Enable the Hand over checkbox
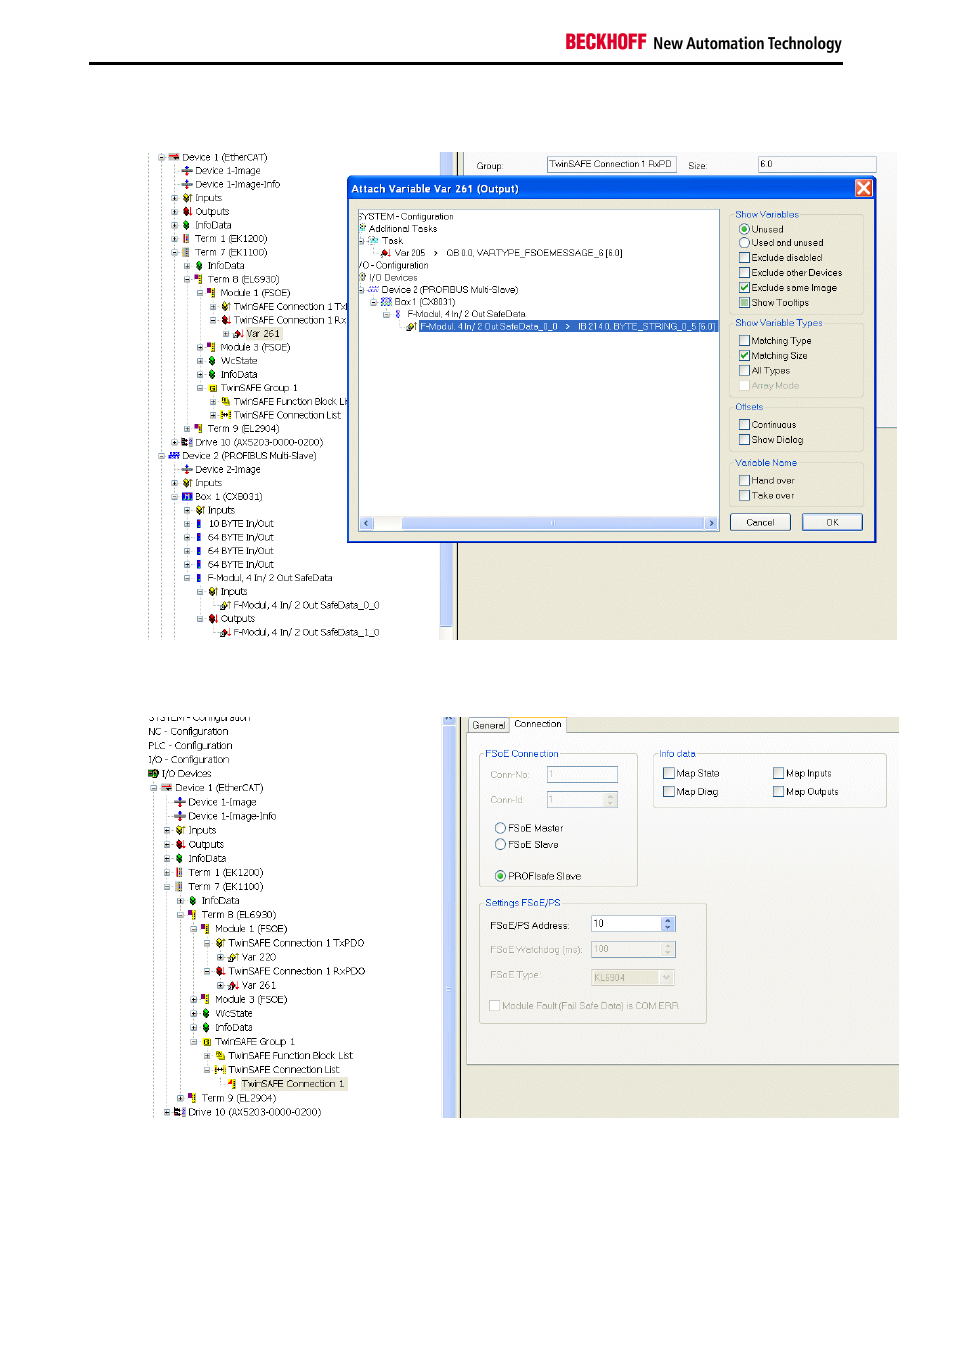This screenshot has width=954, height=1351. point(744,481)
